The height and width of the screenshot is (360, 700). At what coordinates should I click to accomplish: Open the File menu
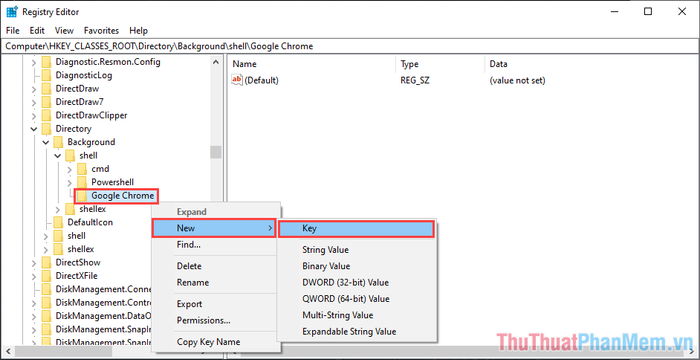point(13,31)
